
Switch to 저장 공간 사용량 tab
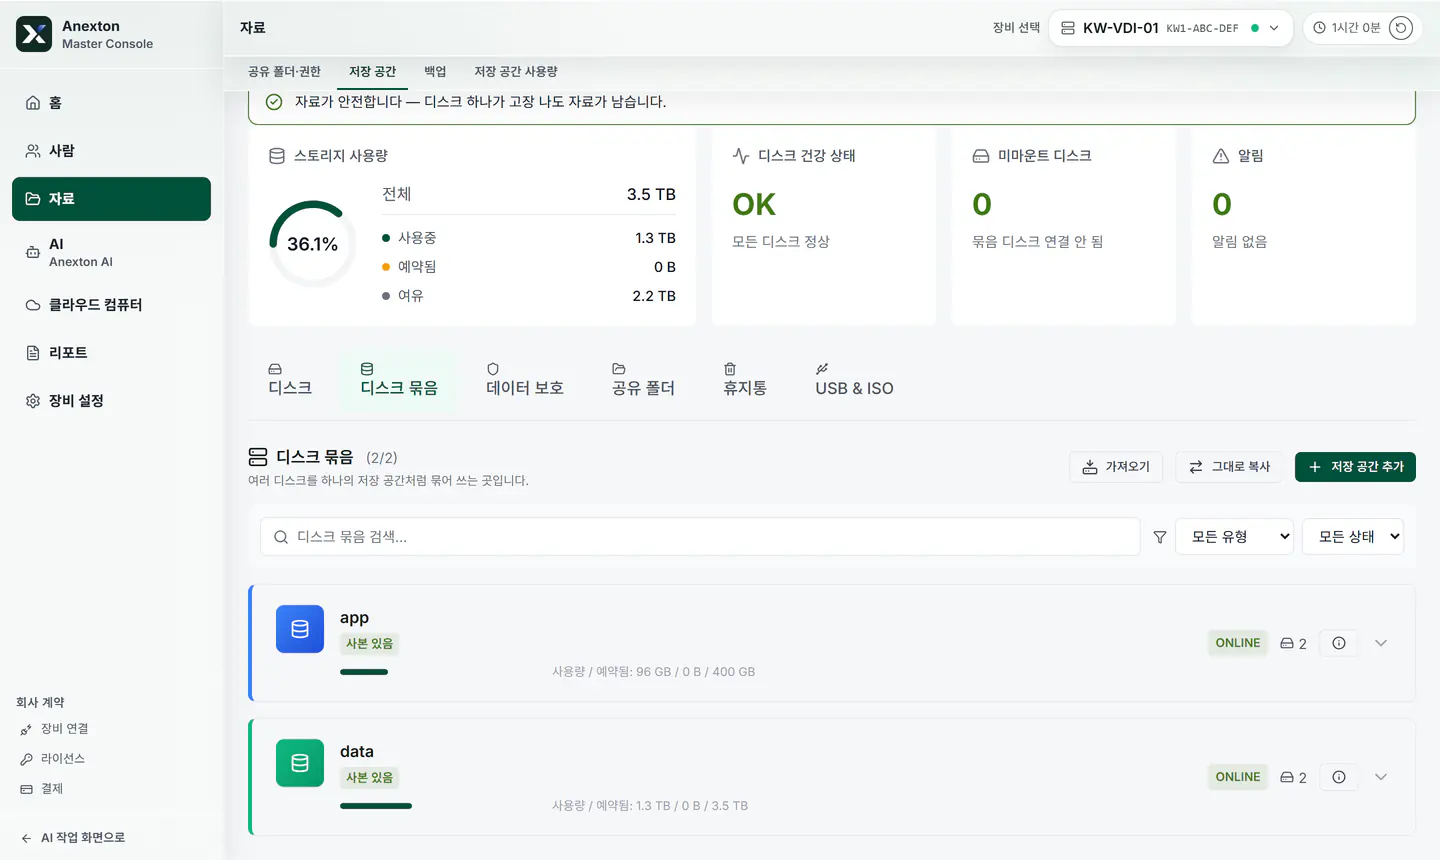pos(516,72)
